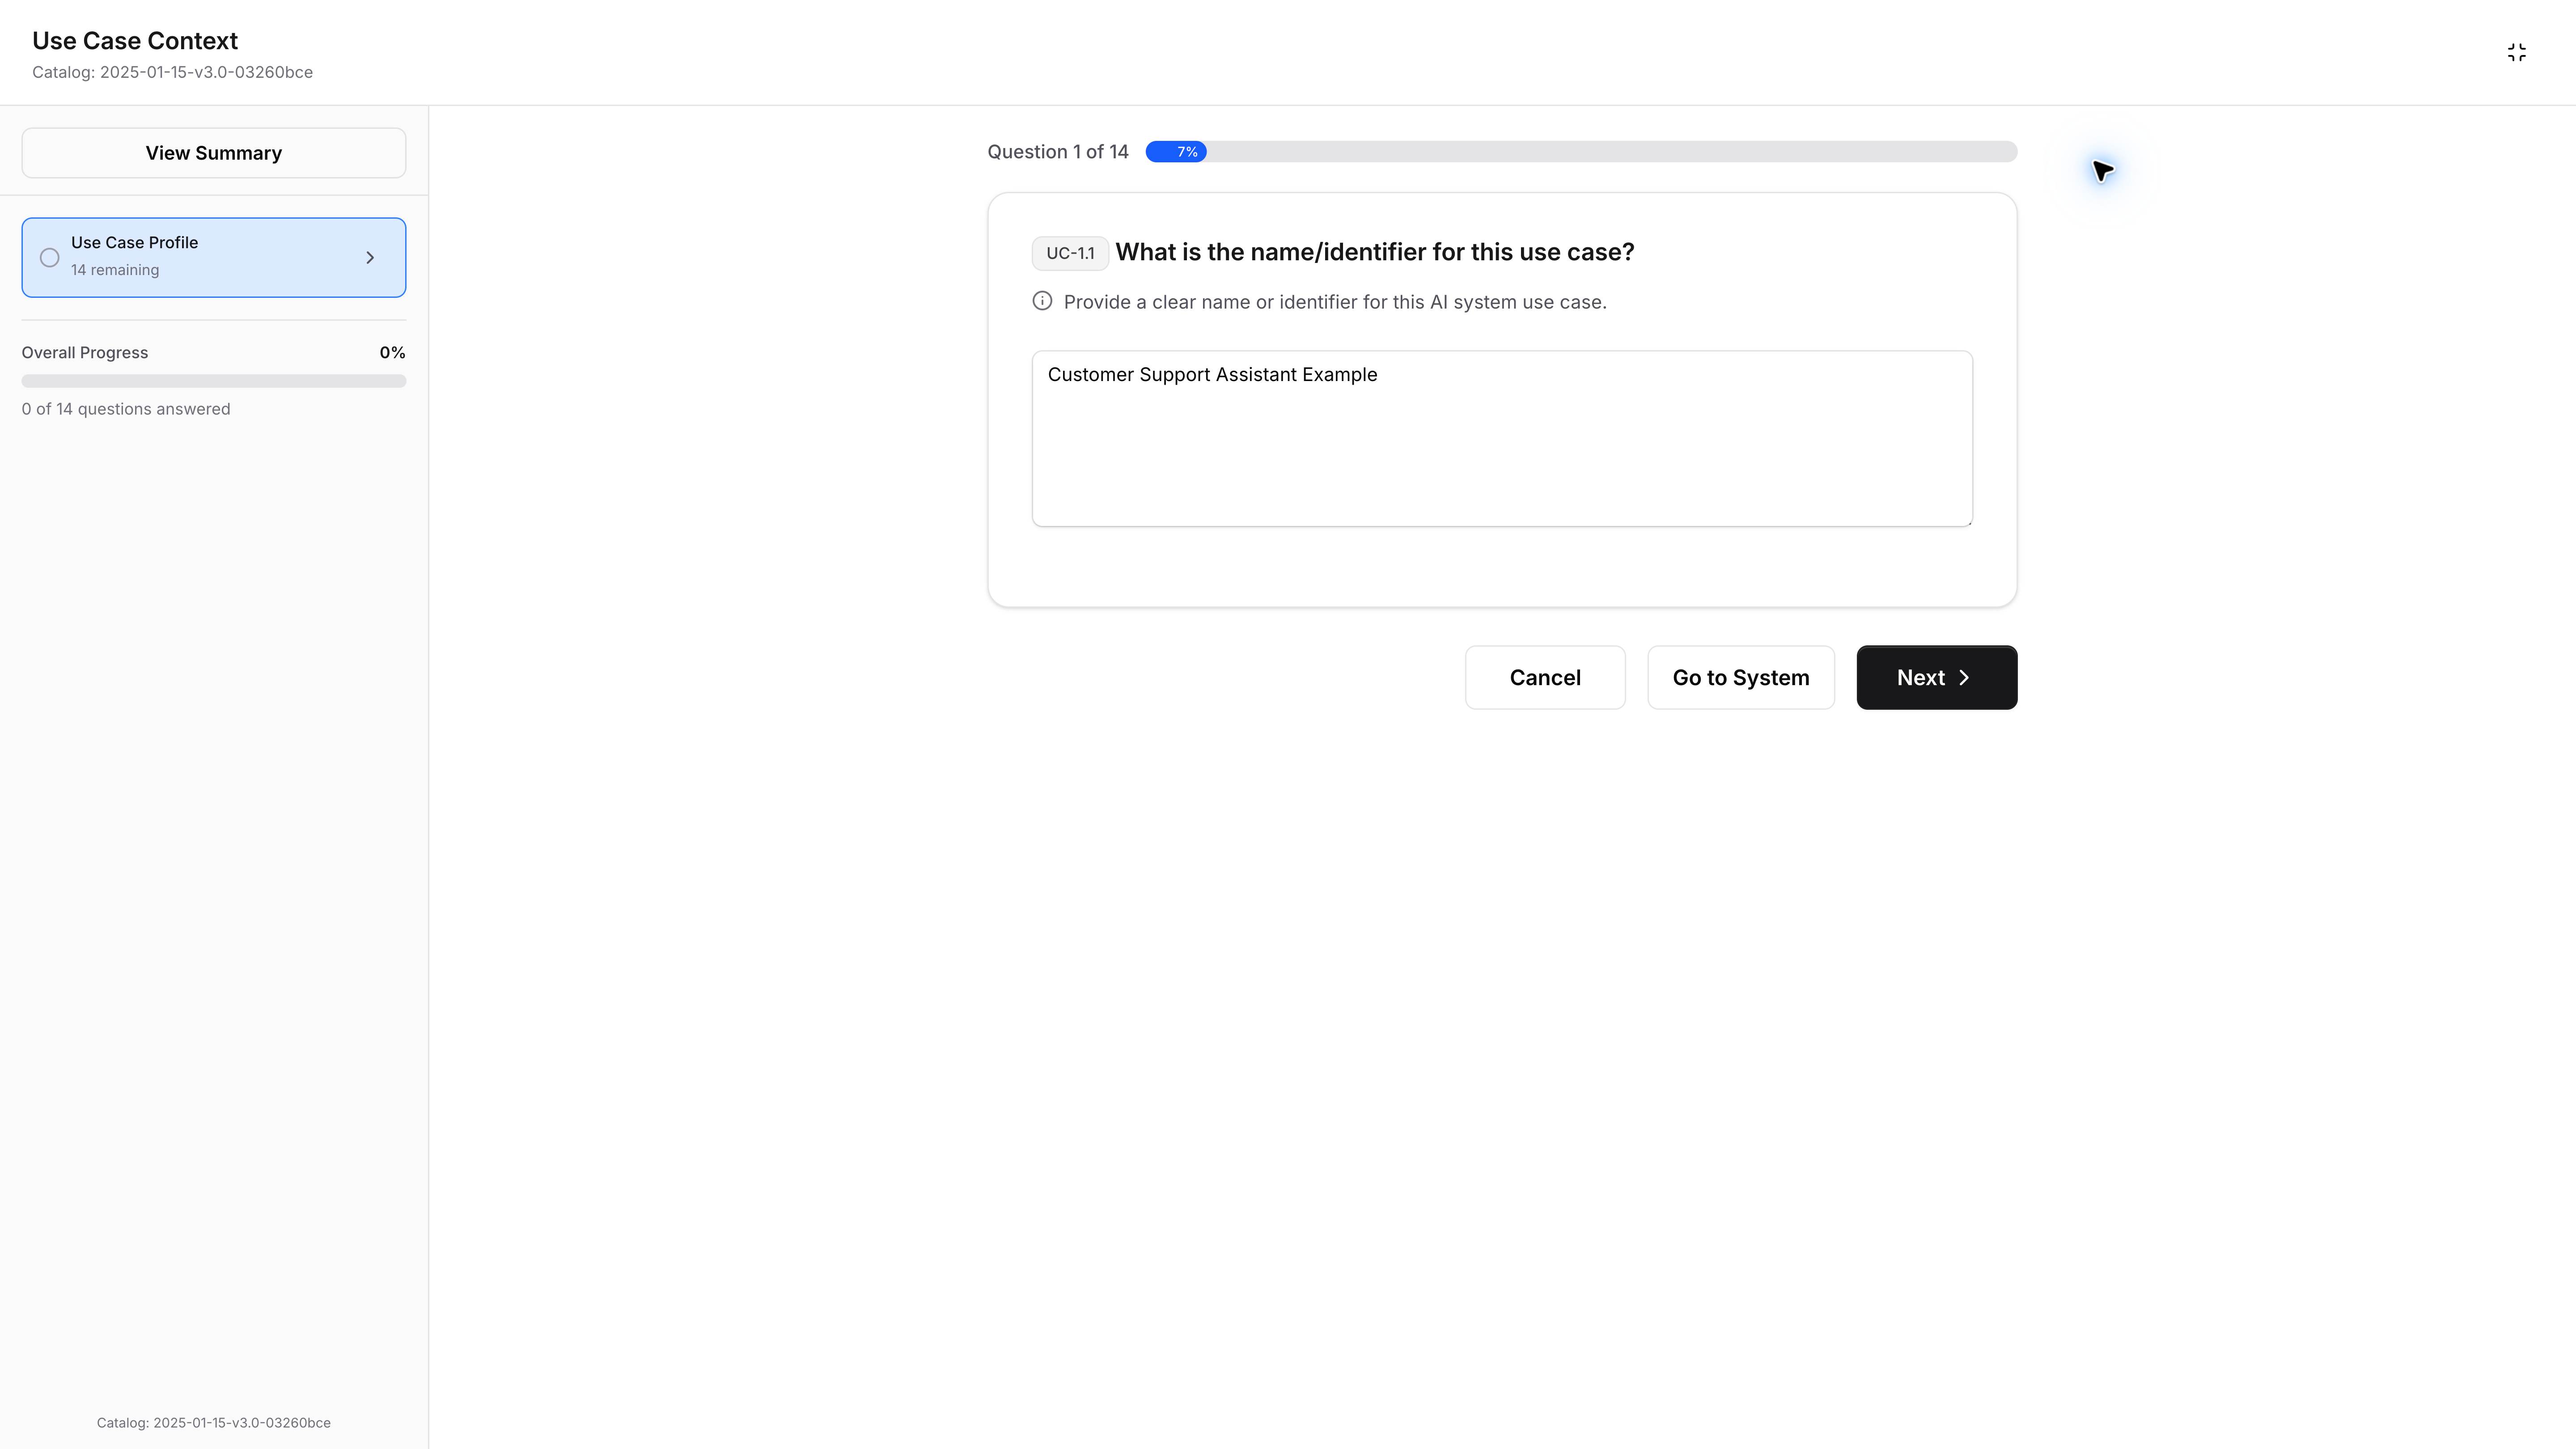The width and height of the screenshot is (2576, 1449).
Task: Click the question progress bar showing 7%
Action: click(1581, 152)
